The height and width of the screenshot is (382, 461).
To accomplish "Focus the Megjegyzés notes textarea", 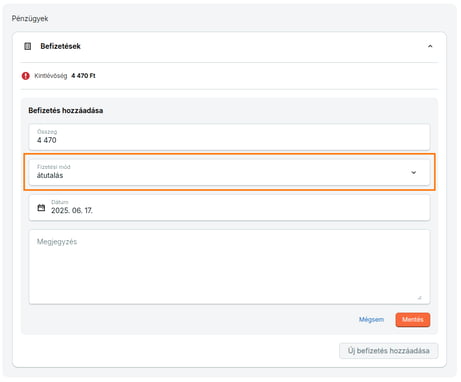I will (x=229, y=267).
